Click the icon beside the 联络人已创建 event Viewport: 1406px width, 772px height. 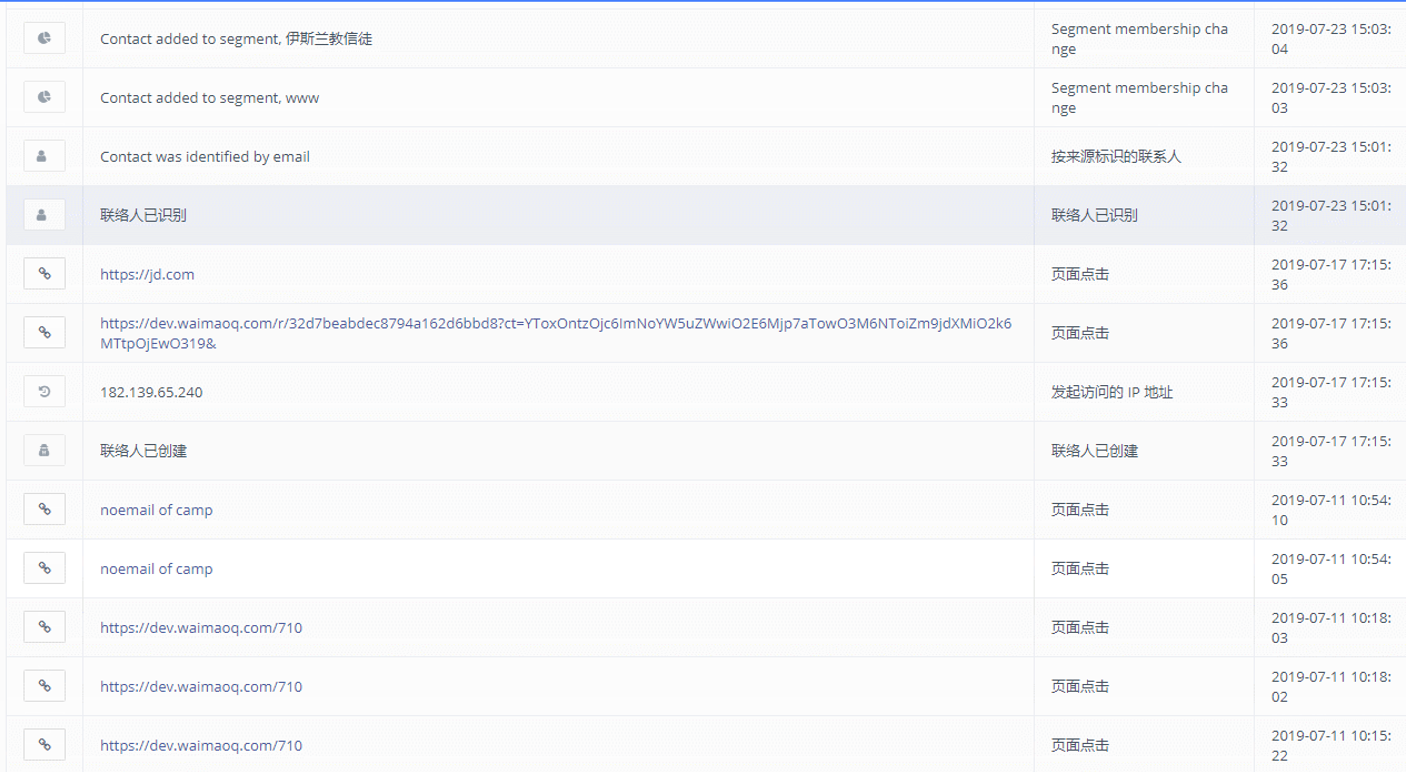click(x=44, y=451)
